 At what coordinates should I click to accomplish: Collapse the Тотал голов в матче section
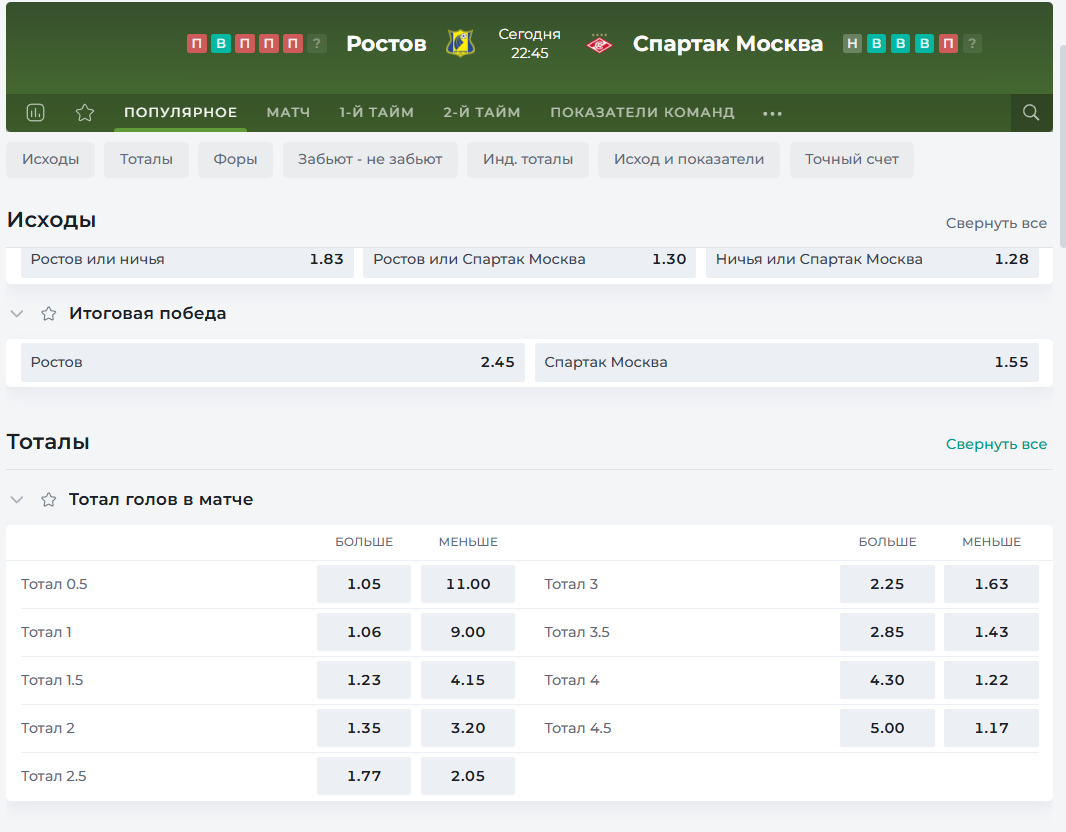[x=17, y=500]
